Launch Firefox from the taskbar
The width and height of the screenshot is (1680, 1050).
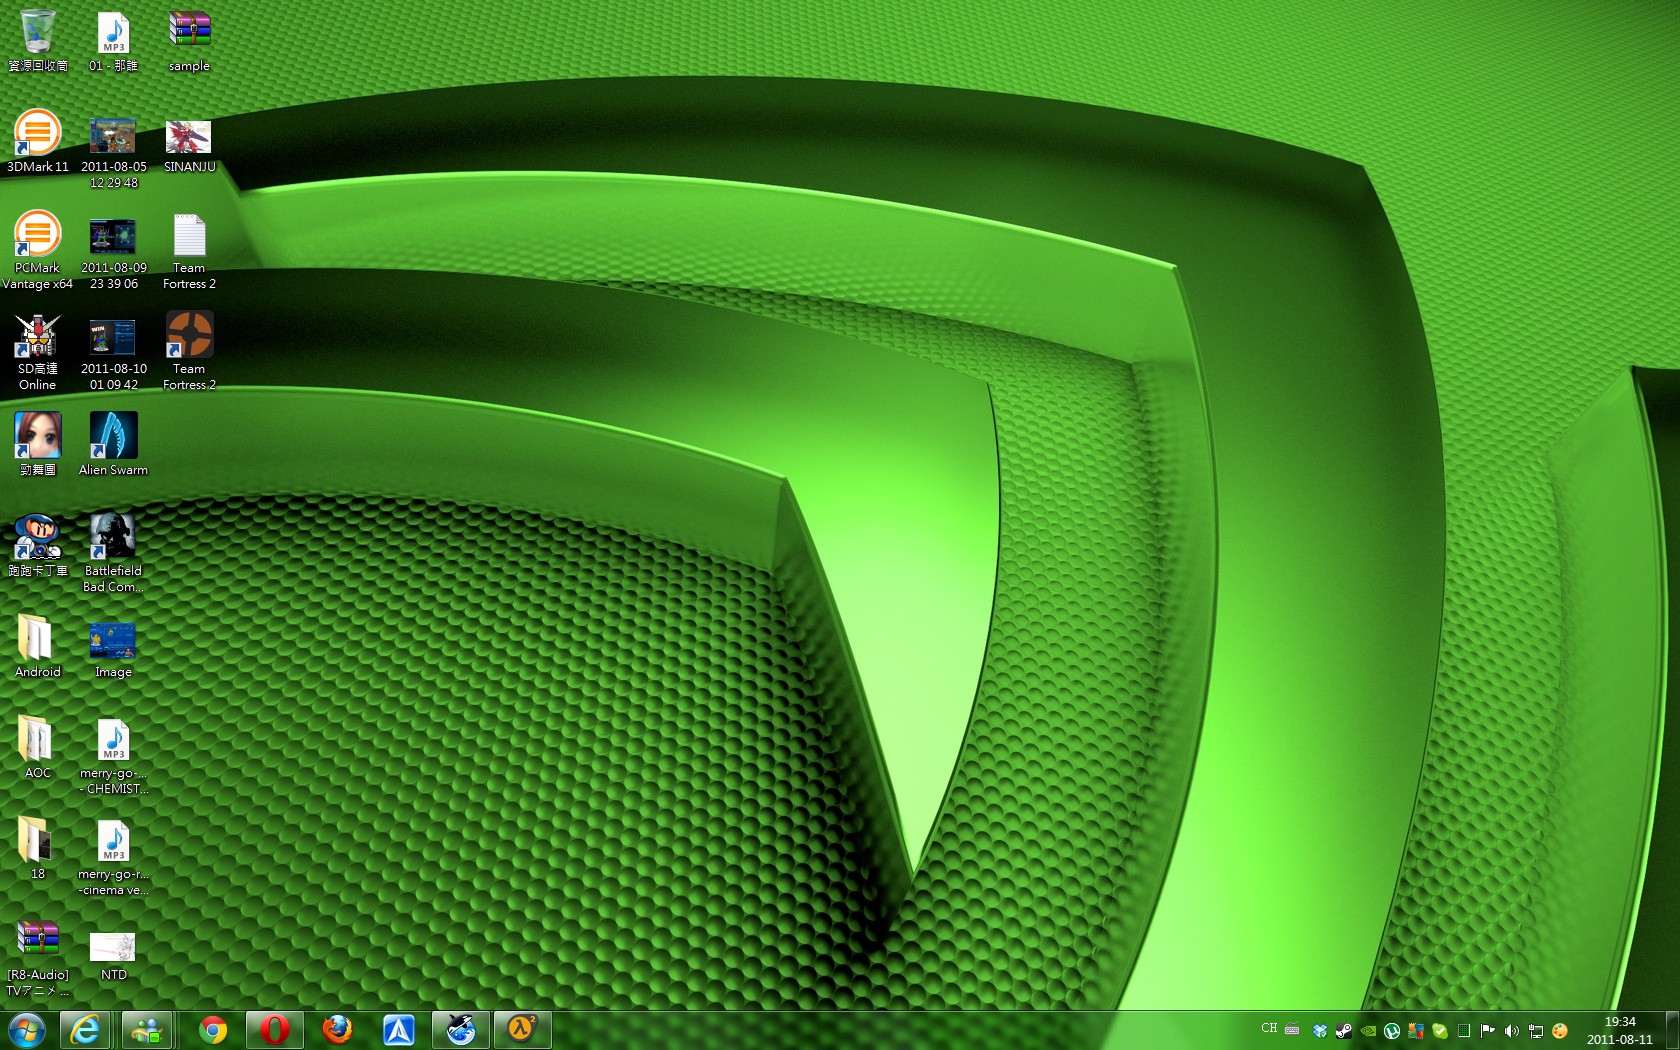(x=337, y=1030)
